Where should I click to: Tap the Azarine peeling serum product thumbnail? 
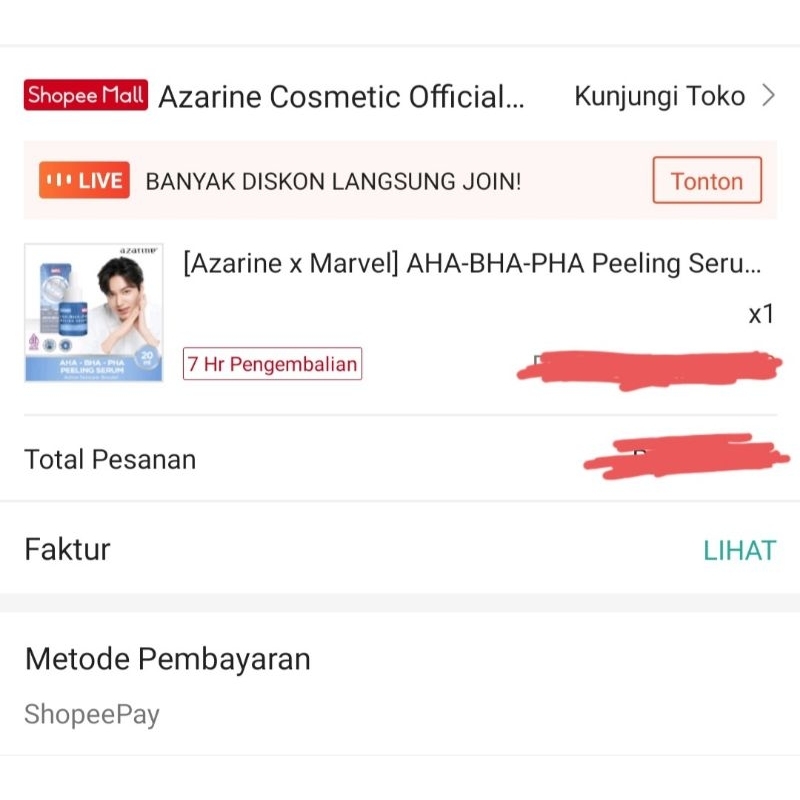point(94,313)
